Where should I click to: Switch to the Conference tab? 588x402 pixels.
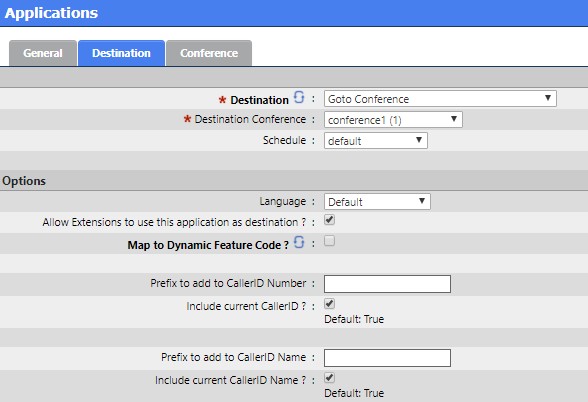(209, 53)
